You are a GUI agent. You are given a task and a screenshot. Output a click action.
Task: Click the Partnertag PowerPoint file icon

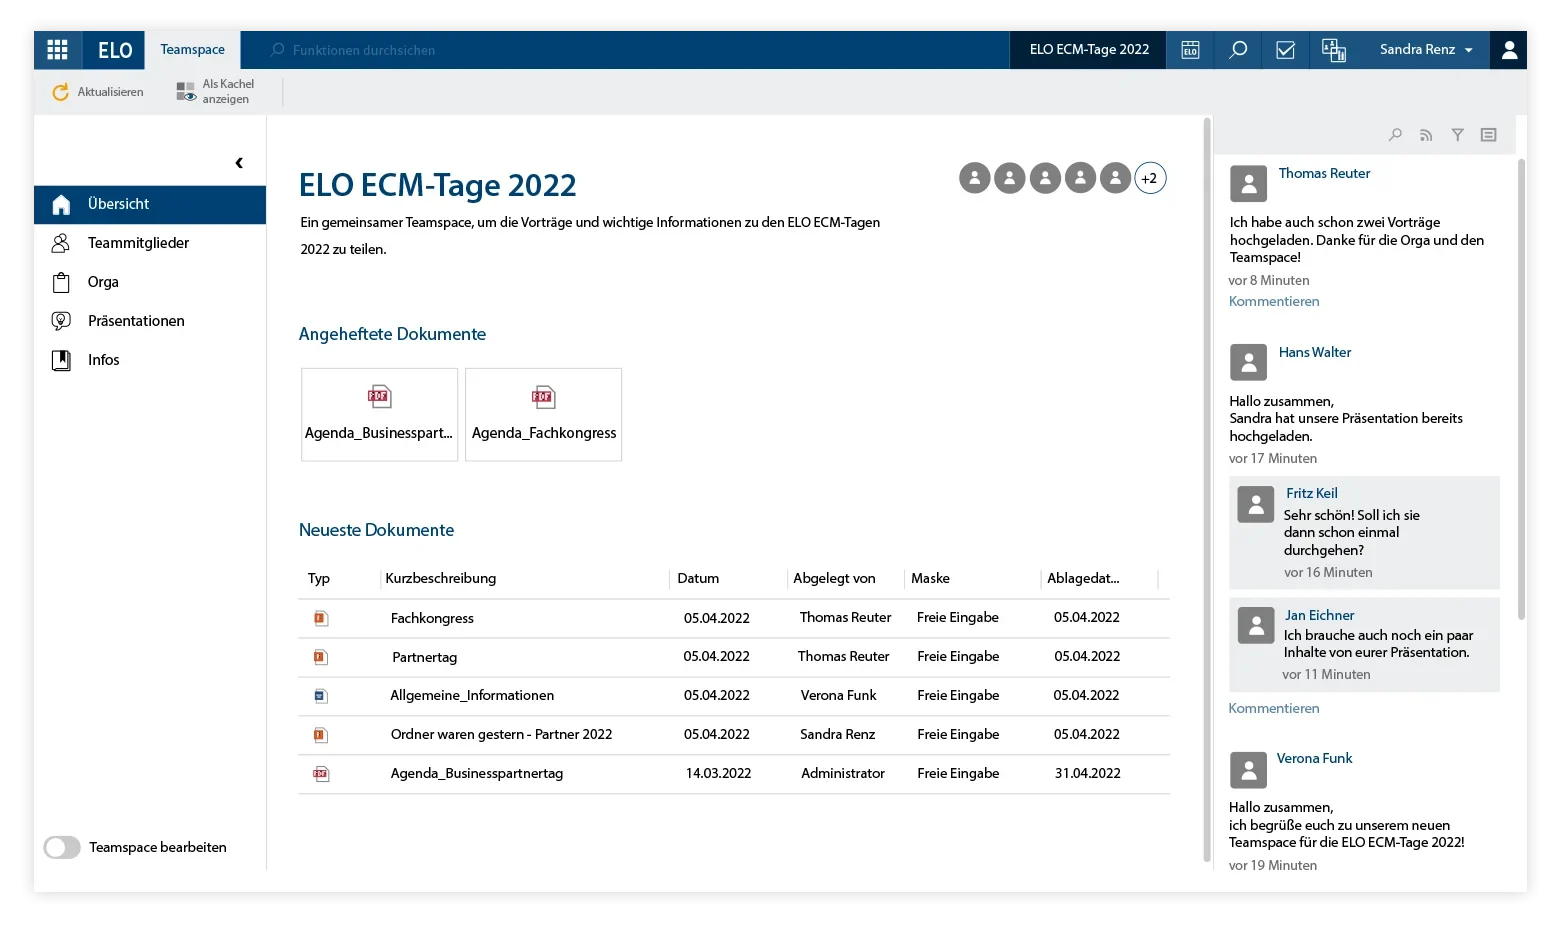click(320, 657)
